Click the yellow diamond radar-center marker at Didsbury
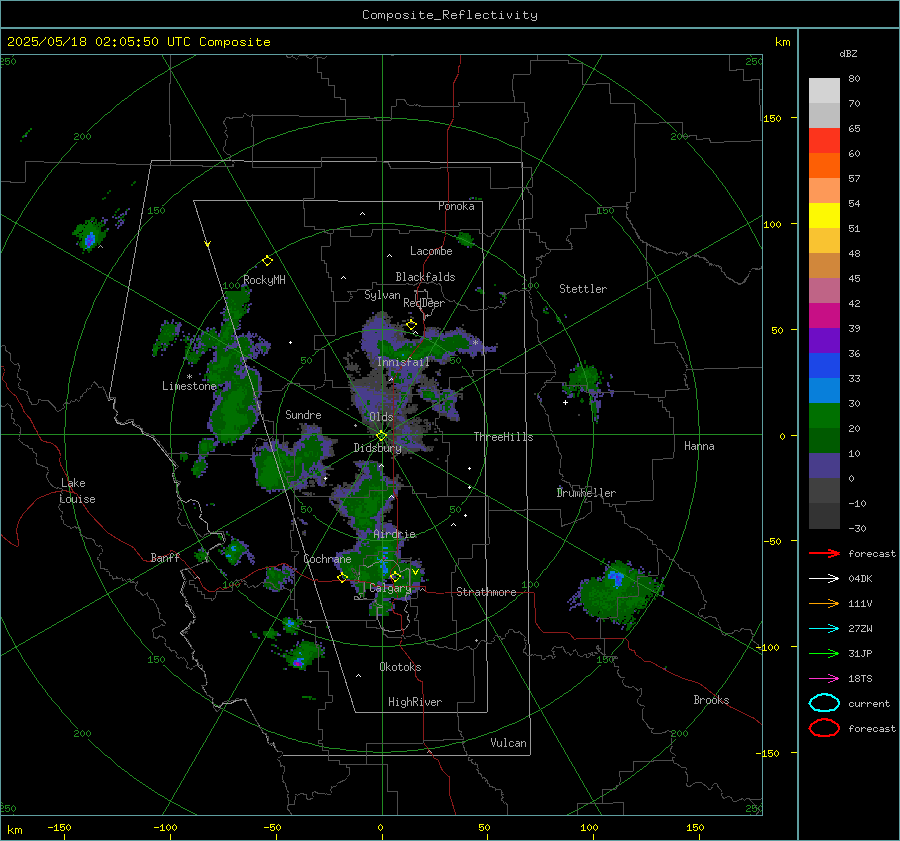Screen dimensions: 900x841 click(x=382, y=436)
